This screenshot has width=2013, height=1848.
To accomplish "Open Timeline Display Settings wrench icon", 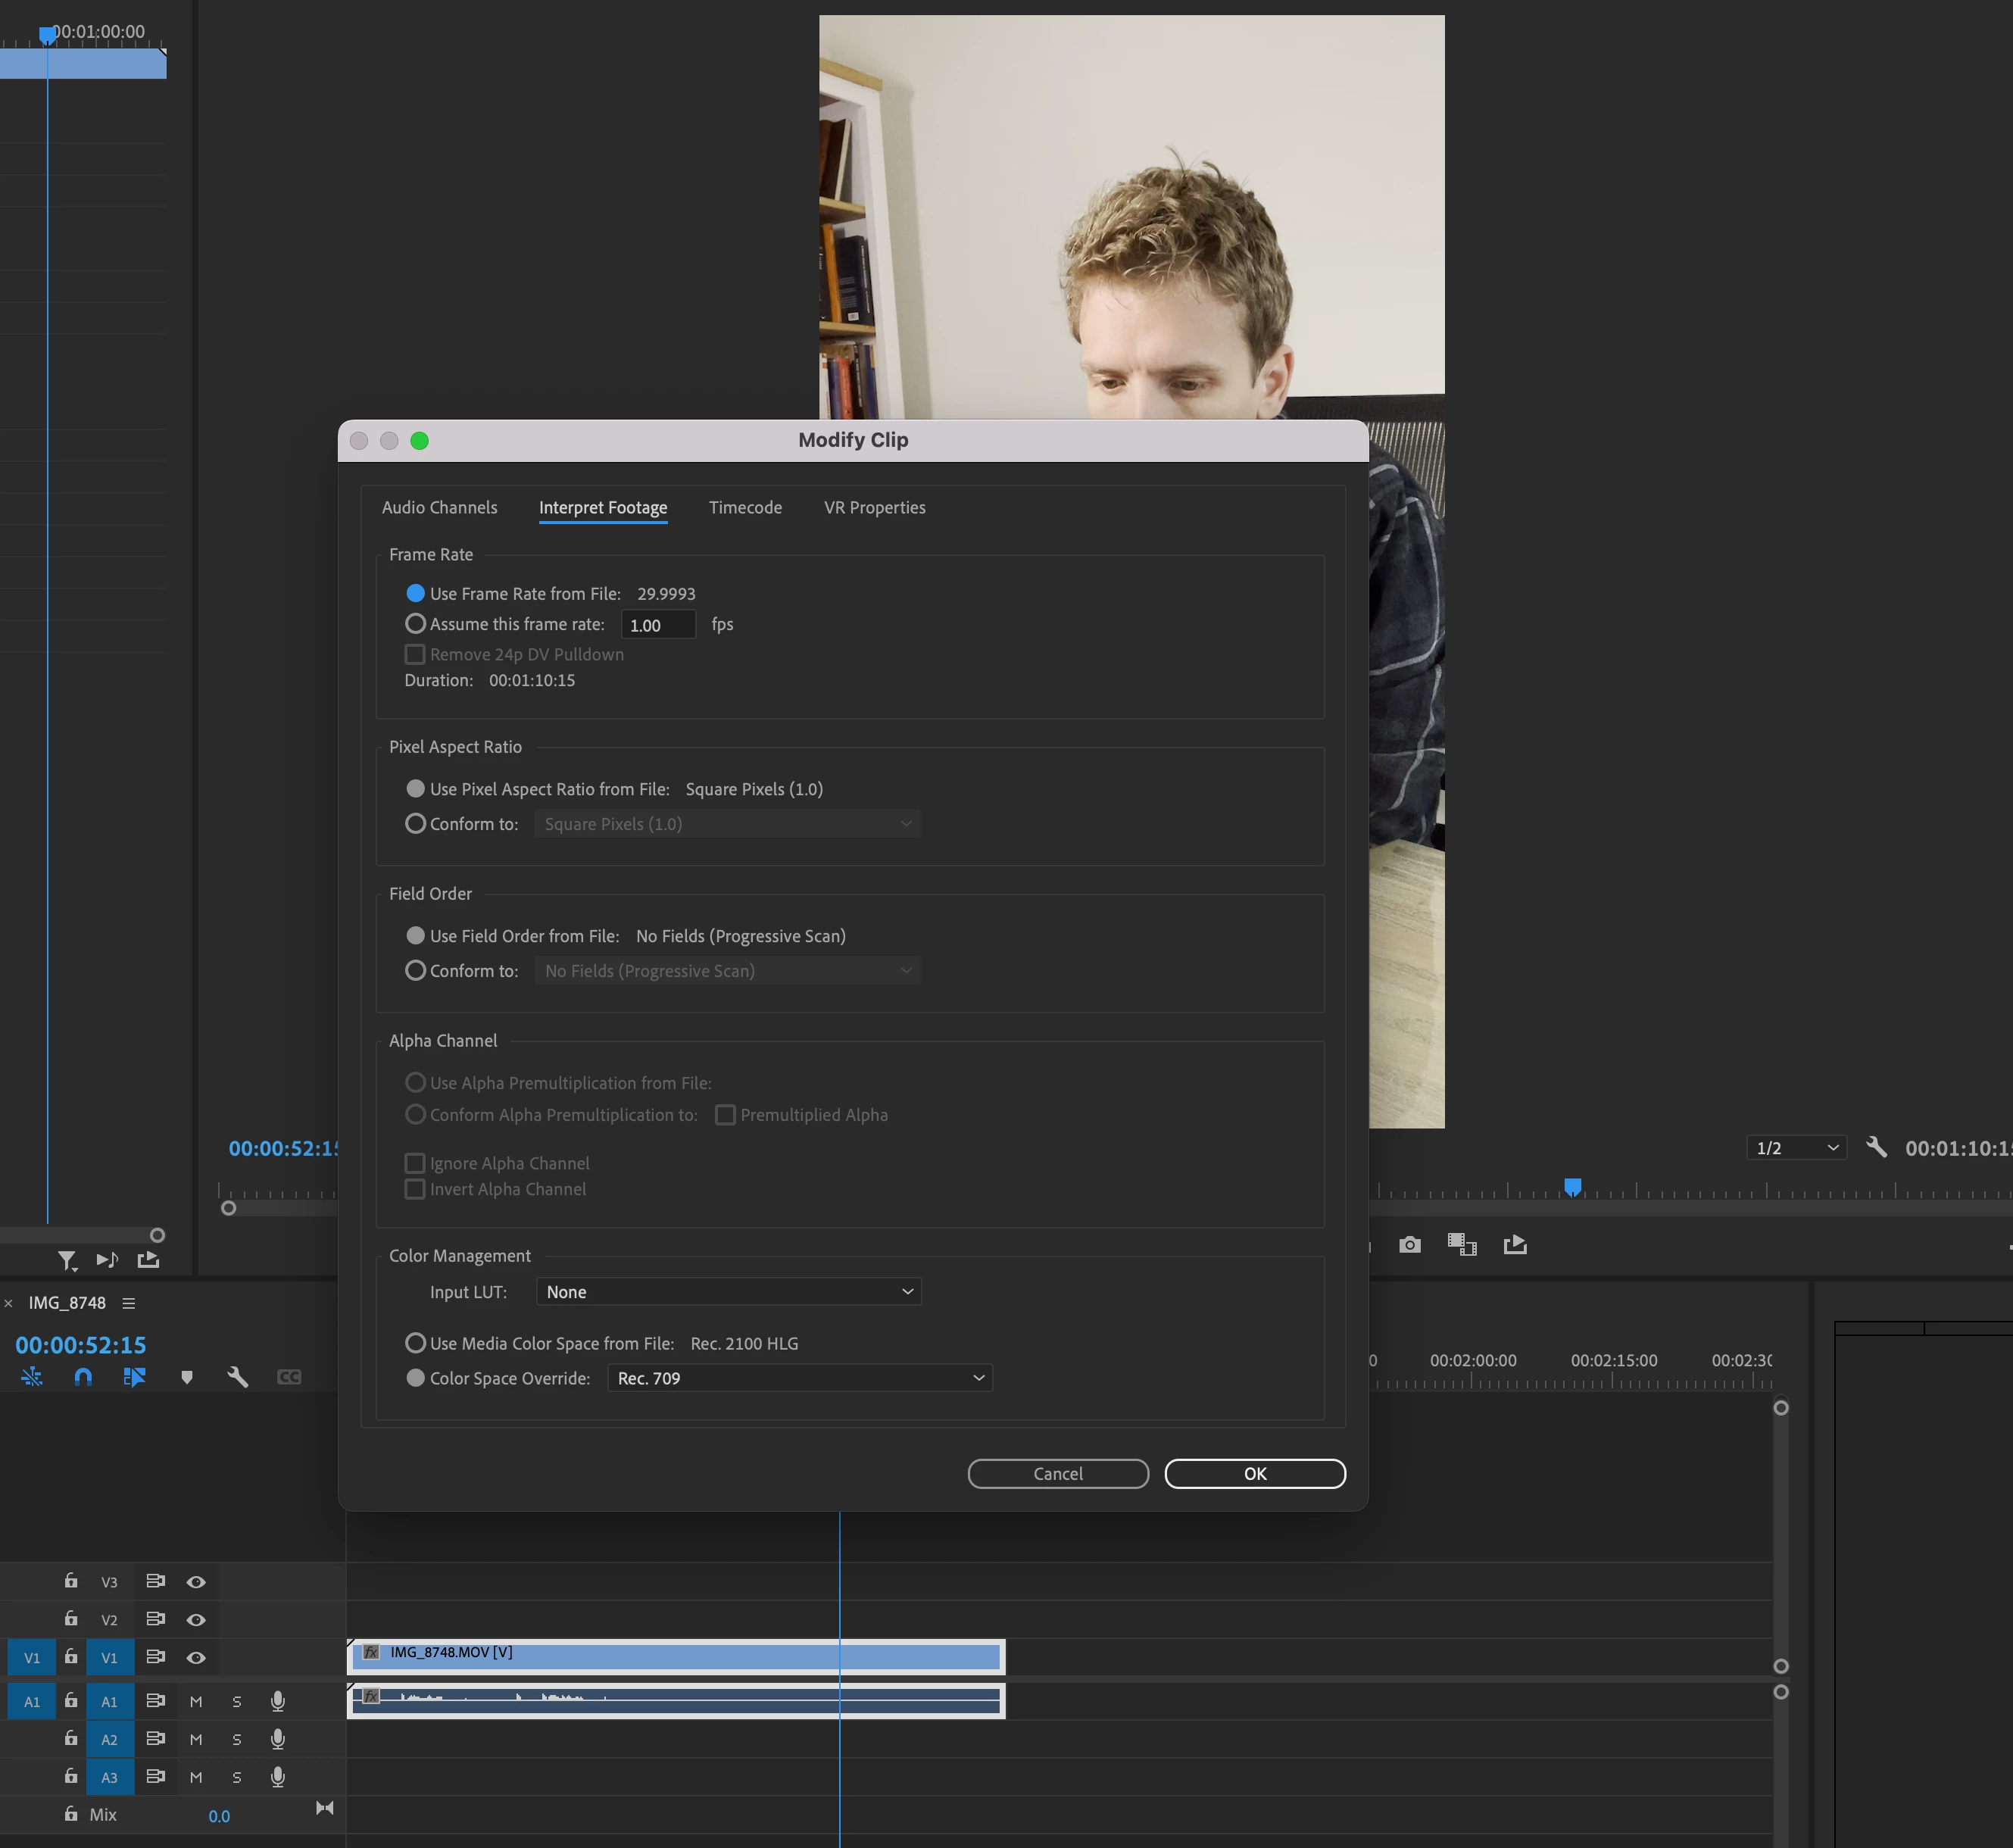I will point(237,1377).
